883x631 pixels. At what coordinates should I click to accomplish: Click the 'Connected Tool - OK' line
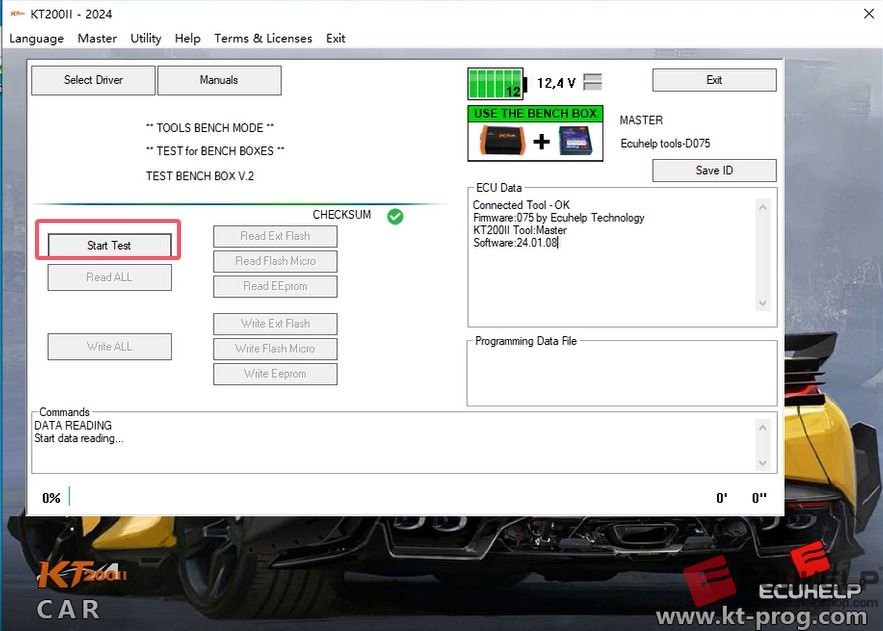[521, 205]
